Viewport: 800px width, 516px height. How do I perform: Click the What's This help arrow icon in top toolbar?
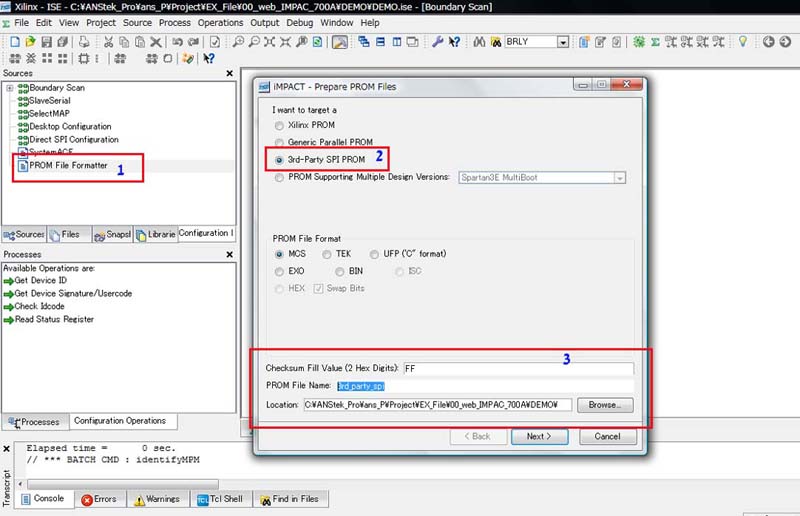[454, 42]
